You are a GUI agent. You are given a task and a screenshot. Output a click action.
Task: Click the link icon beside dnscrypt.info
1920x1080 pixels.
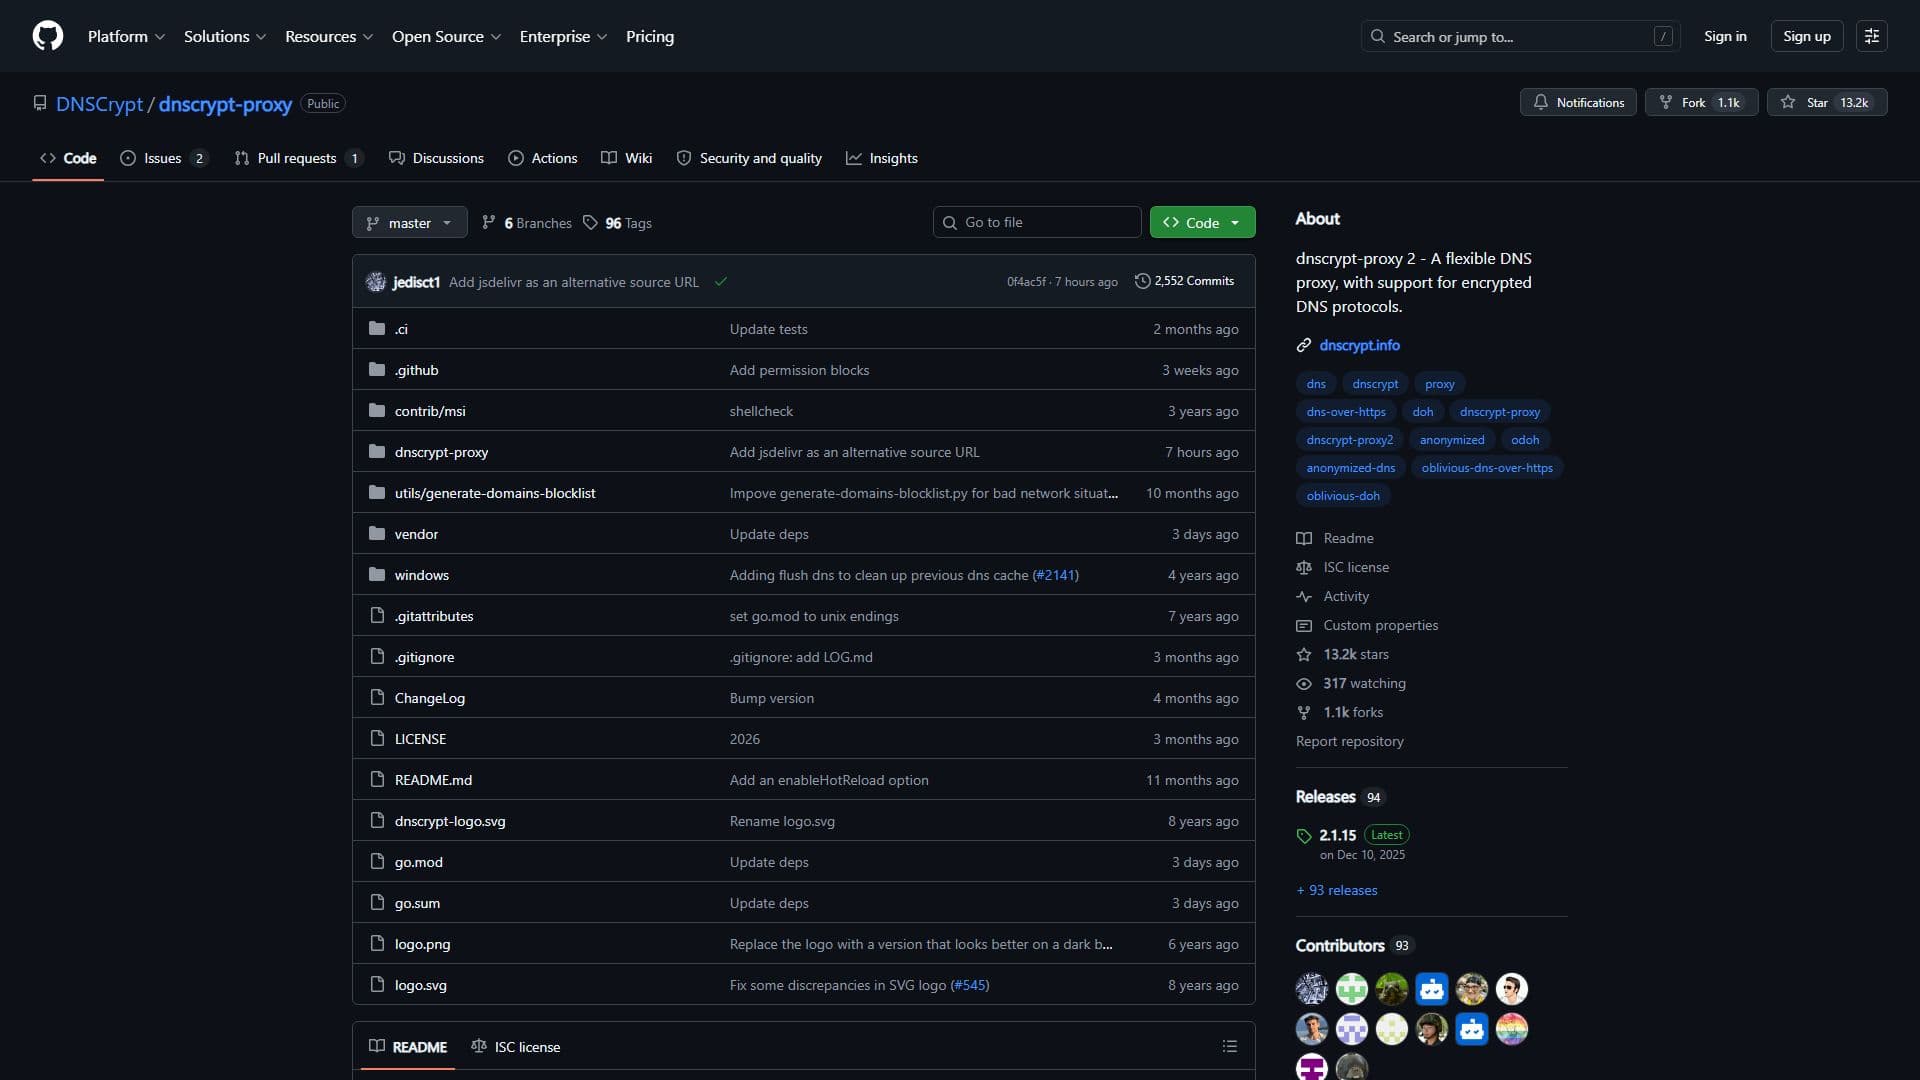1304,345
